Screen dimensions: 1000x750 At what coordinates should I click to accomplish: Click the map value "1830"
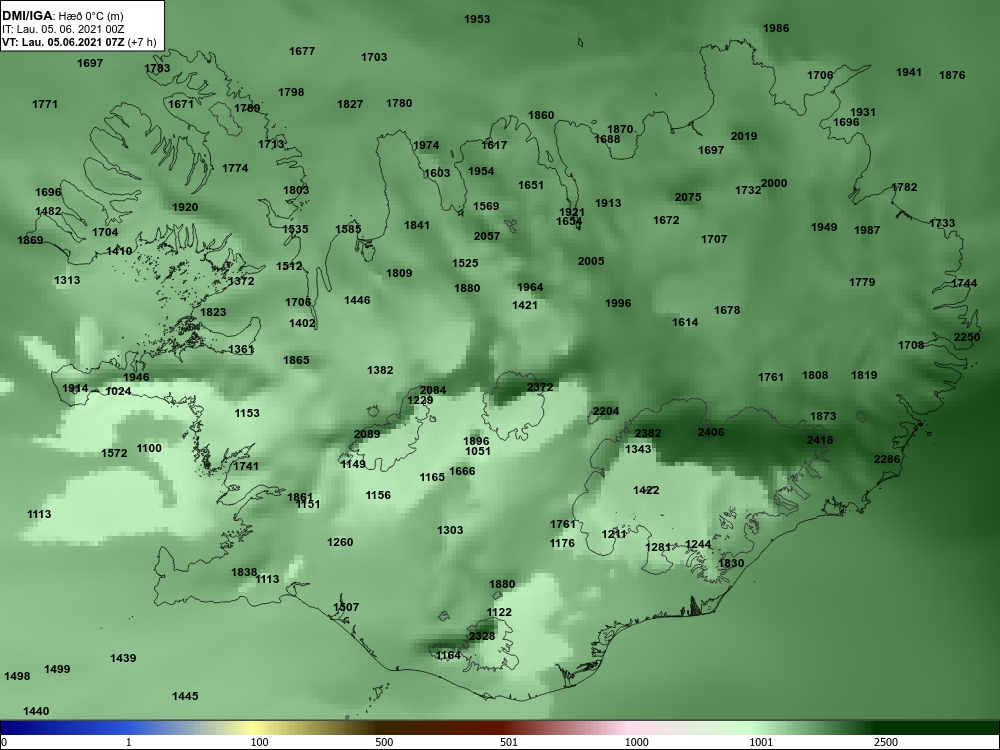pyautogui.click(x=731, y=564)
